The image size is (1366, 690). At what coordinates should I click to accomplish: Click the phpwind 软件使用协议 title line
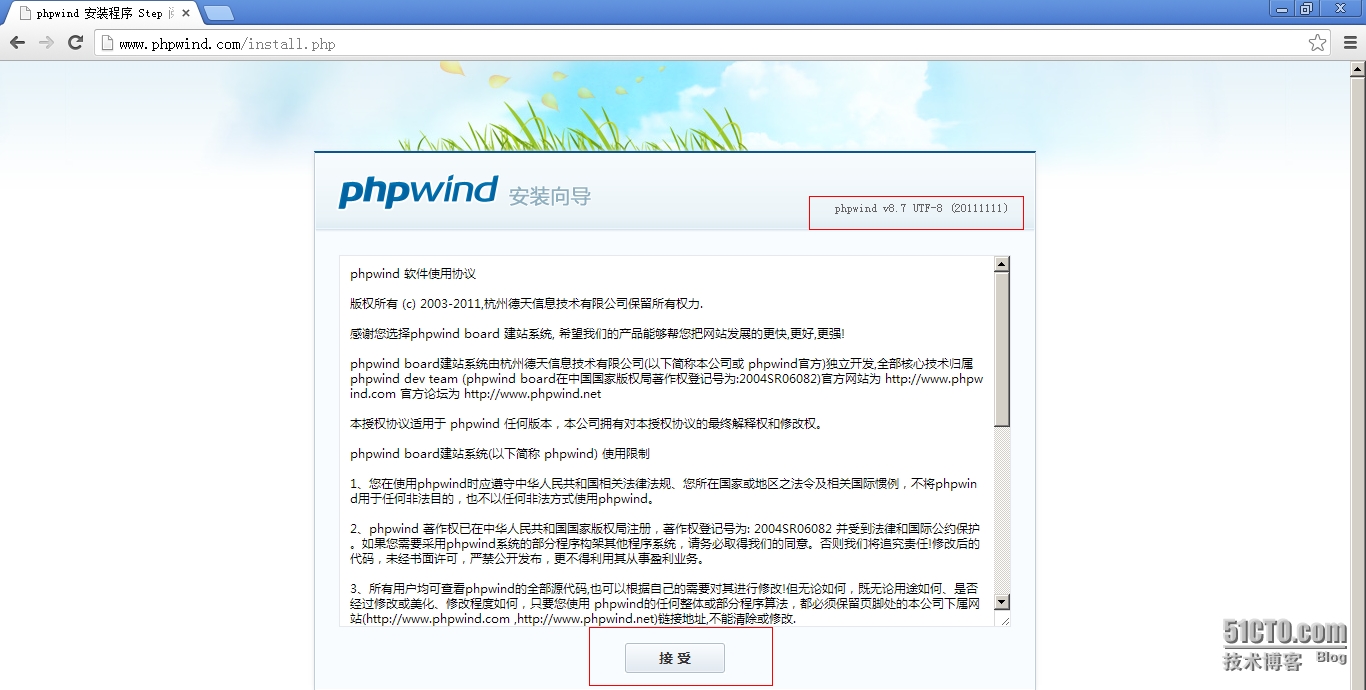click(x=413, y=273)
